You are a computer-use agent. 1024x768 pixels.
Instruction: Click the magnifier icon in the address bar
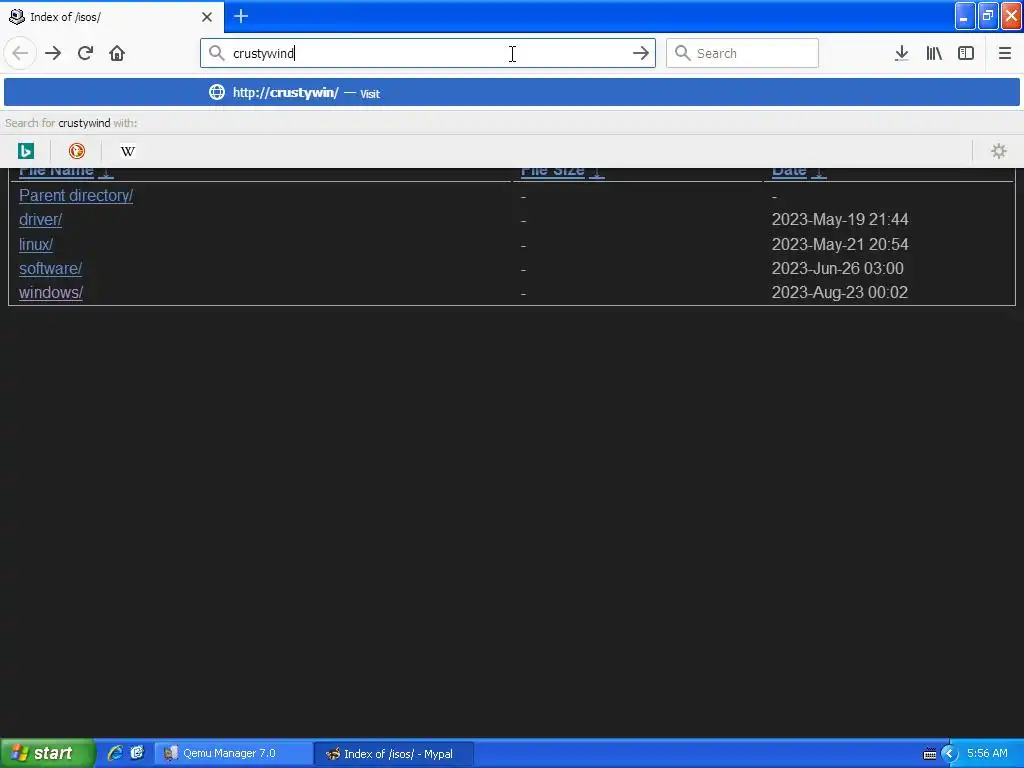tap(217, 53)
